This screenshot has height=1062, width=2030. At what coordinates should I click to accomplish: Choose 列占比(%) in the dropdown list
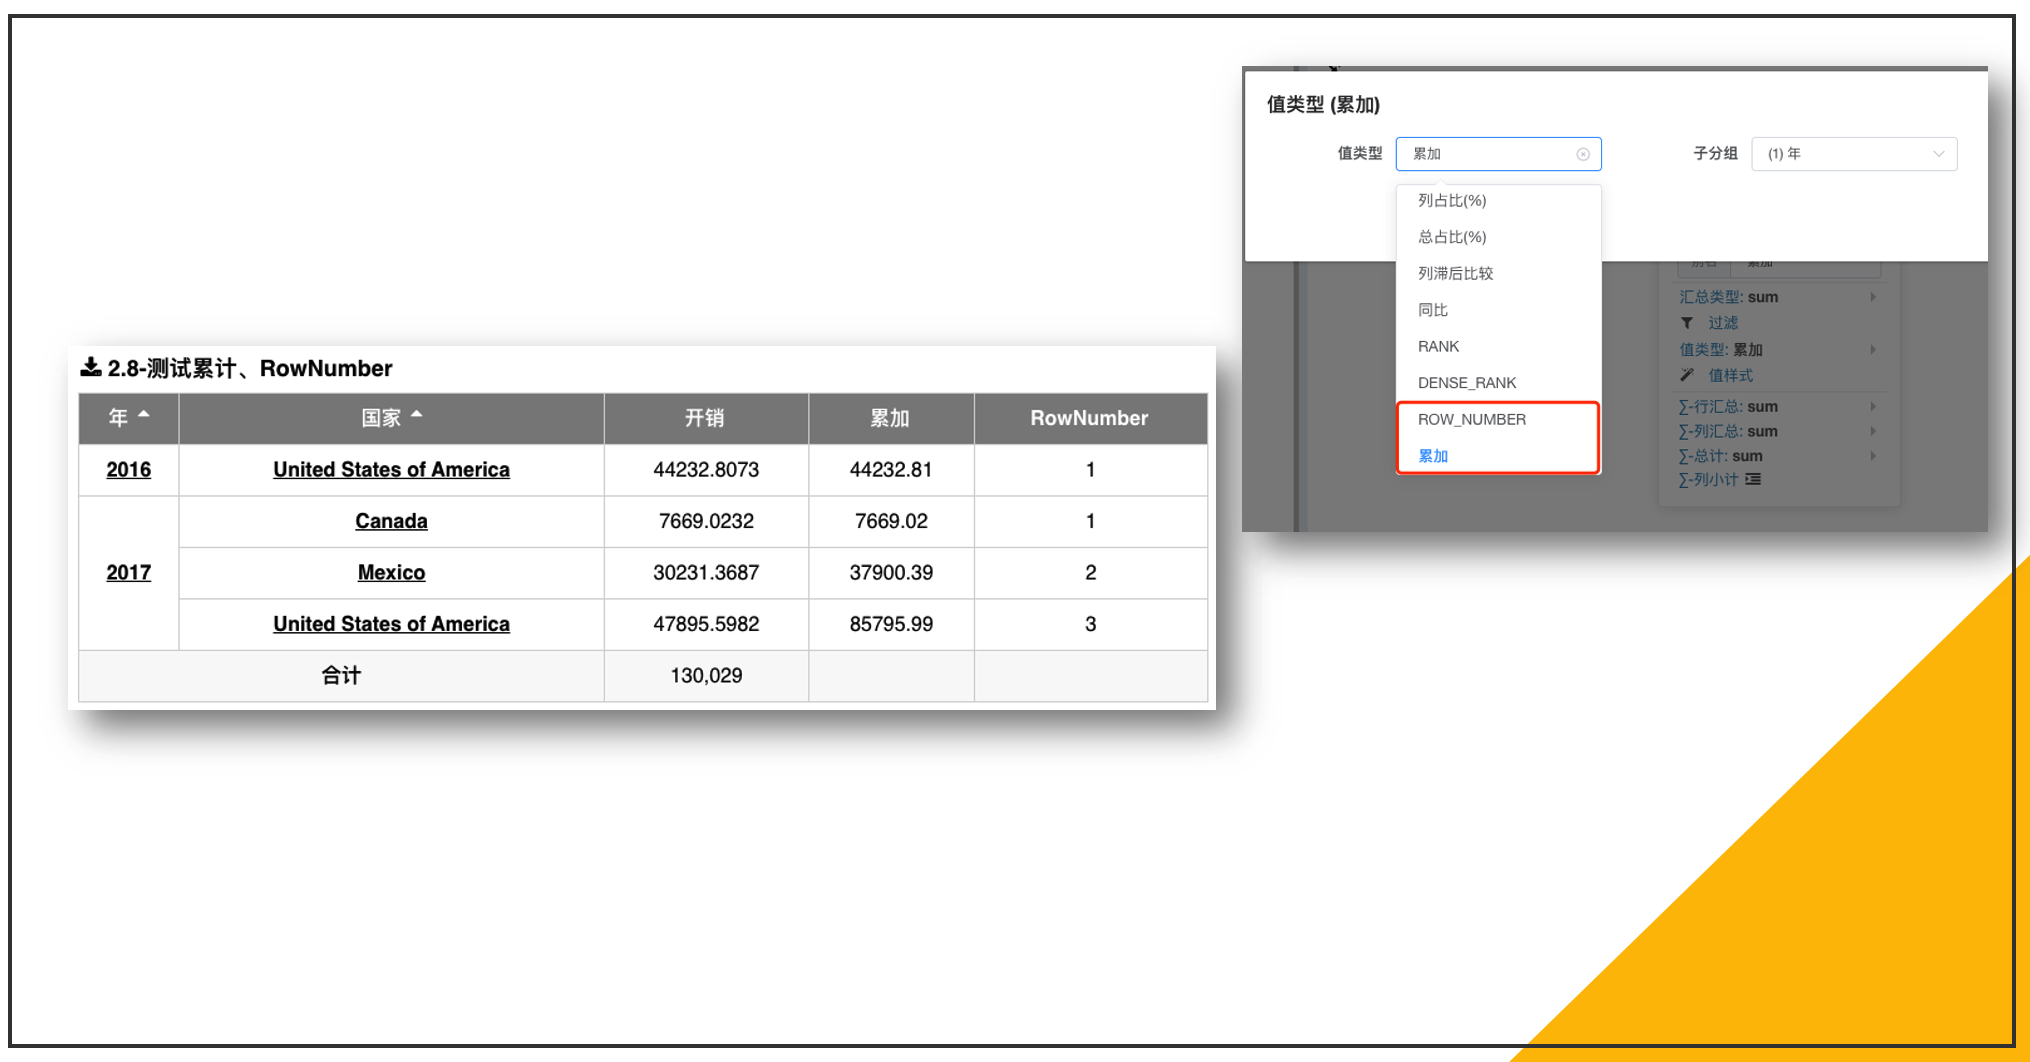click(1452, 201)
